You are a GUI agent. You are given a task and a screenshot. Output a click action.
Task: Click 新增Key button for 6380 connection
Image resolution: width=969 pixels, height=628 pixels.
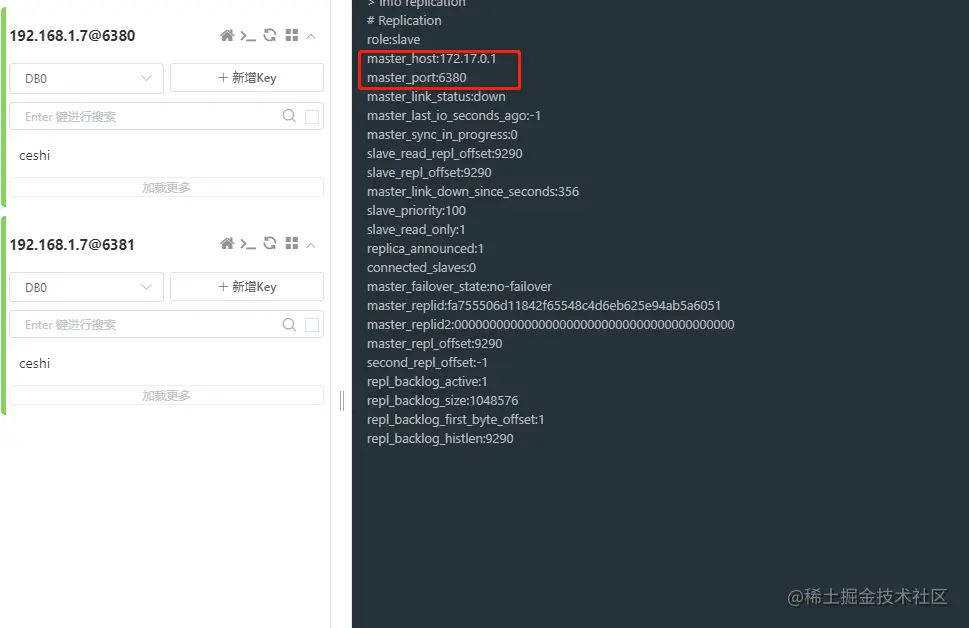pos(247,78)
